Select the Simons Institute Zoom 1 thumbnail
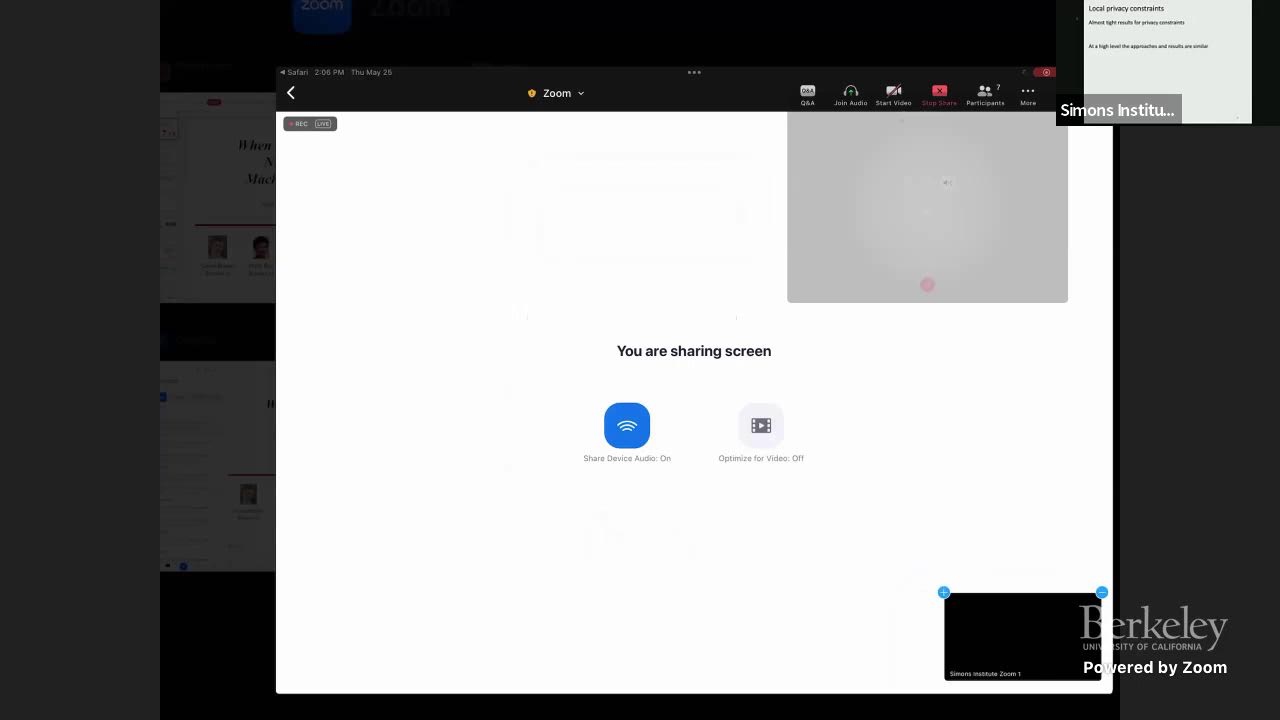The width and height of the screenshot is (1280, 720). click(1022, 636)
